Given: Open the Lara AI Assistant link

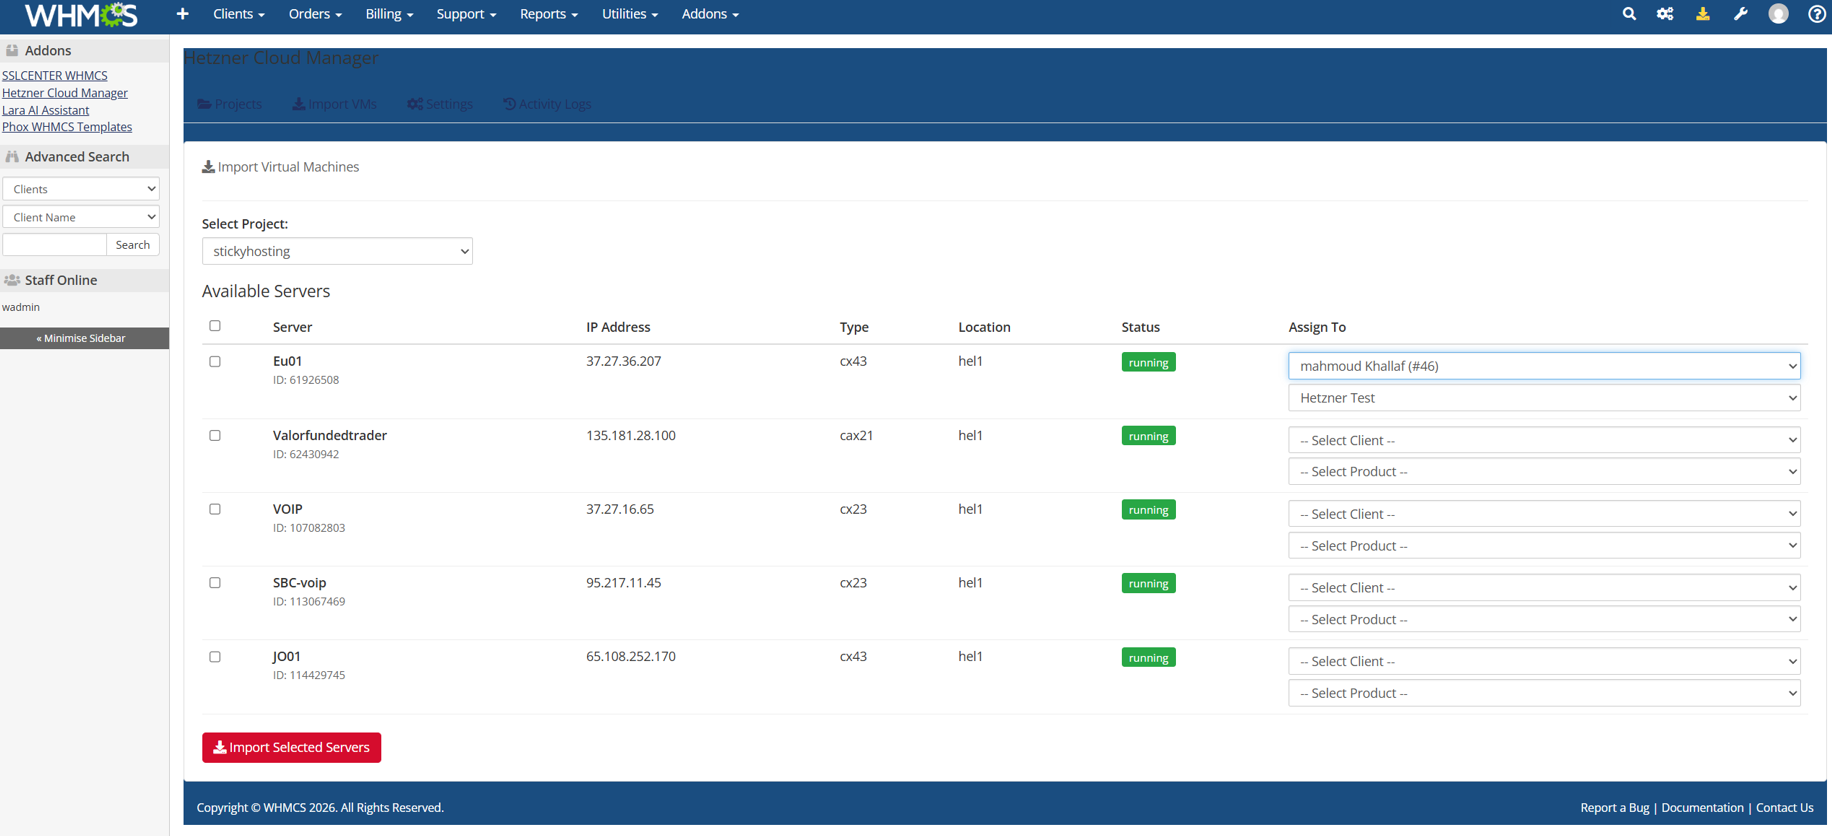Looking at the screenshot, I should (46, 110).
